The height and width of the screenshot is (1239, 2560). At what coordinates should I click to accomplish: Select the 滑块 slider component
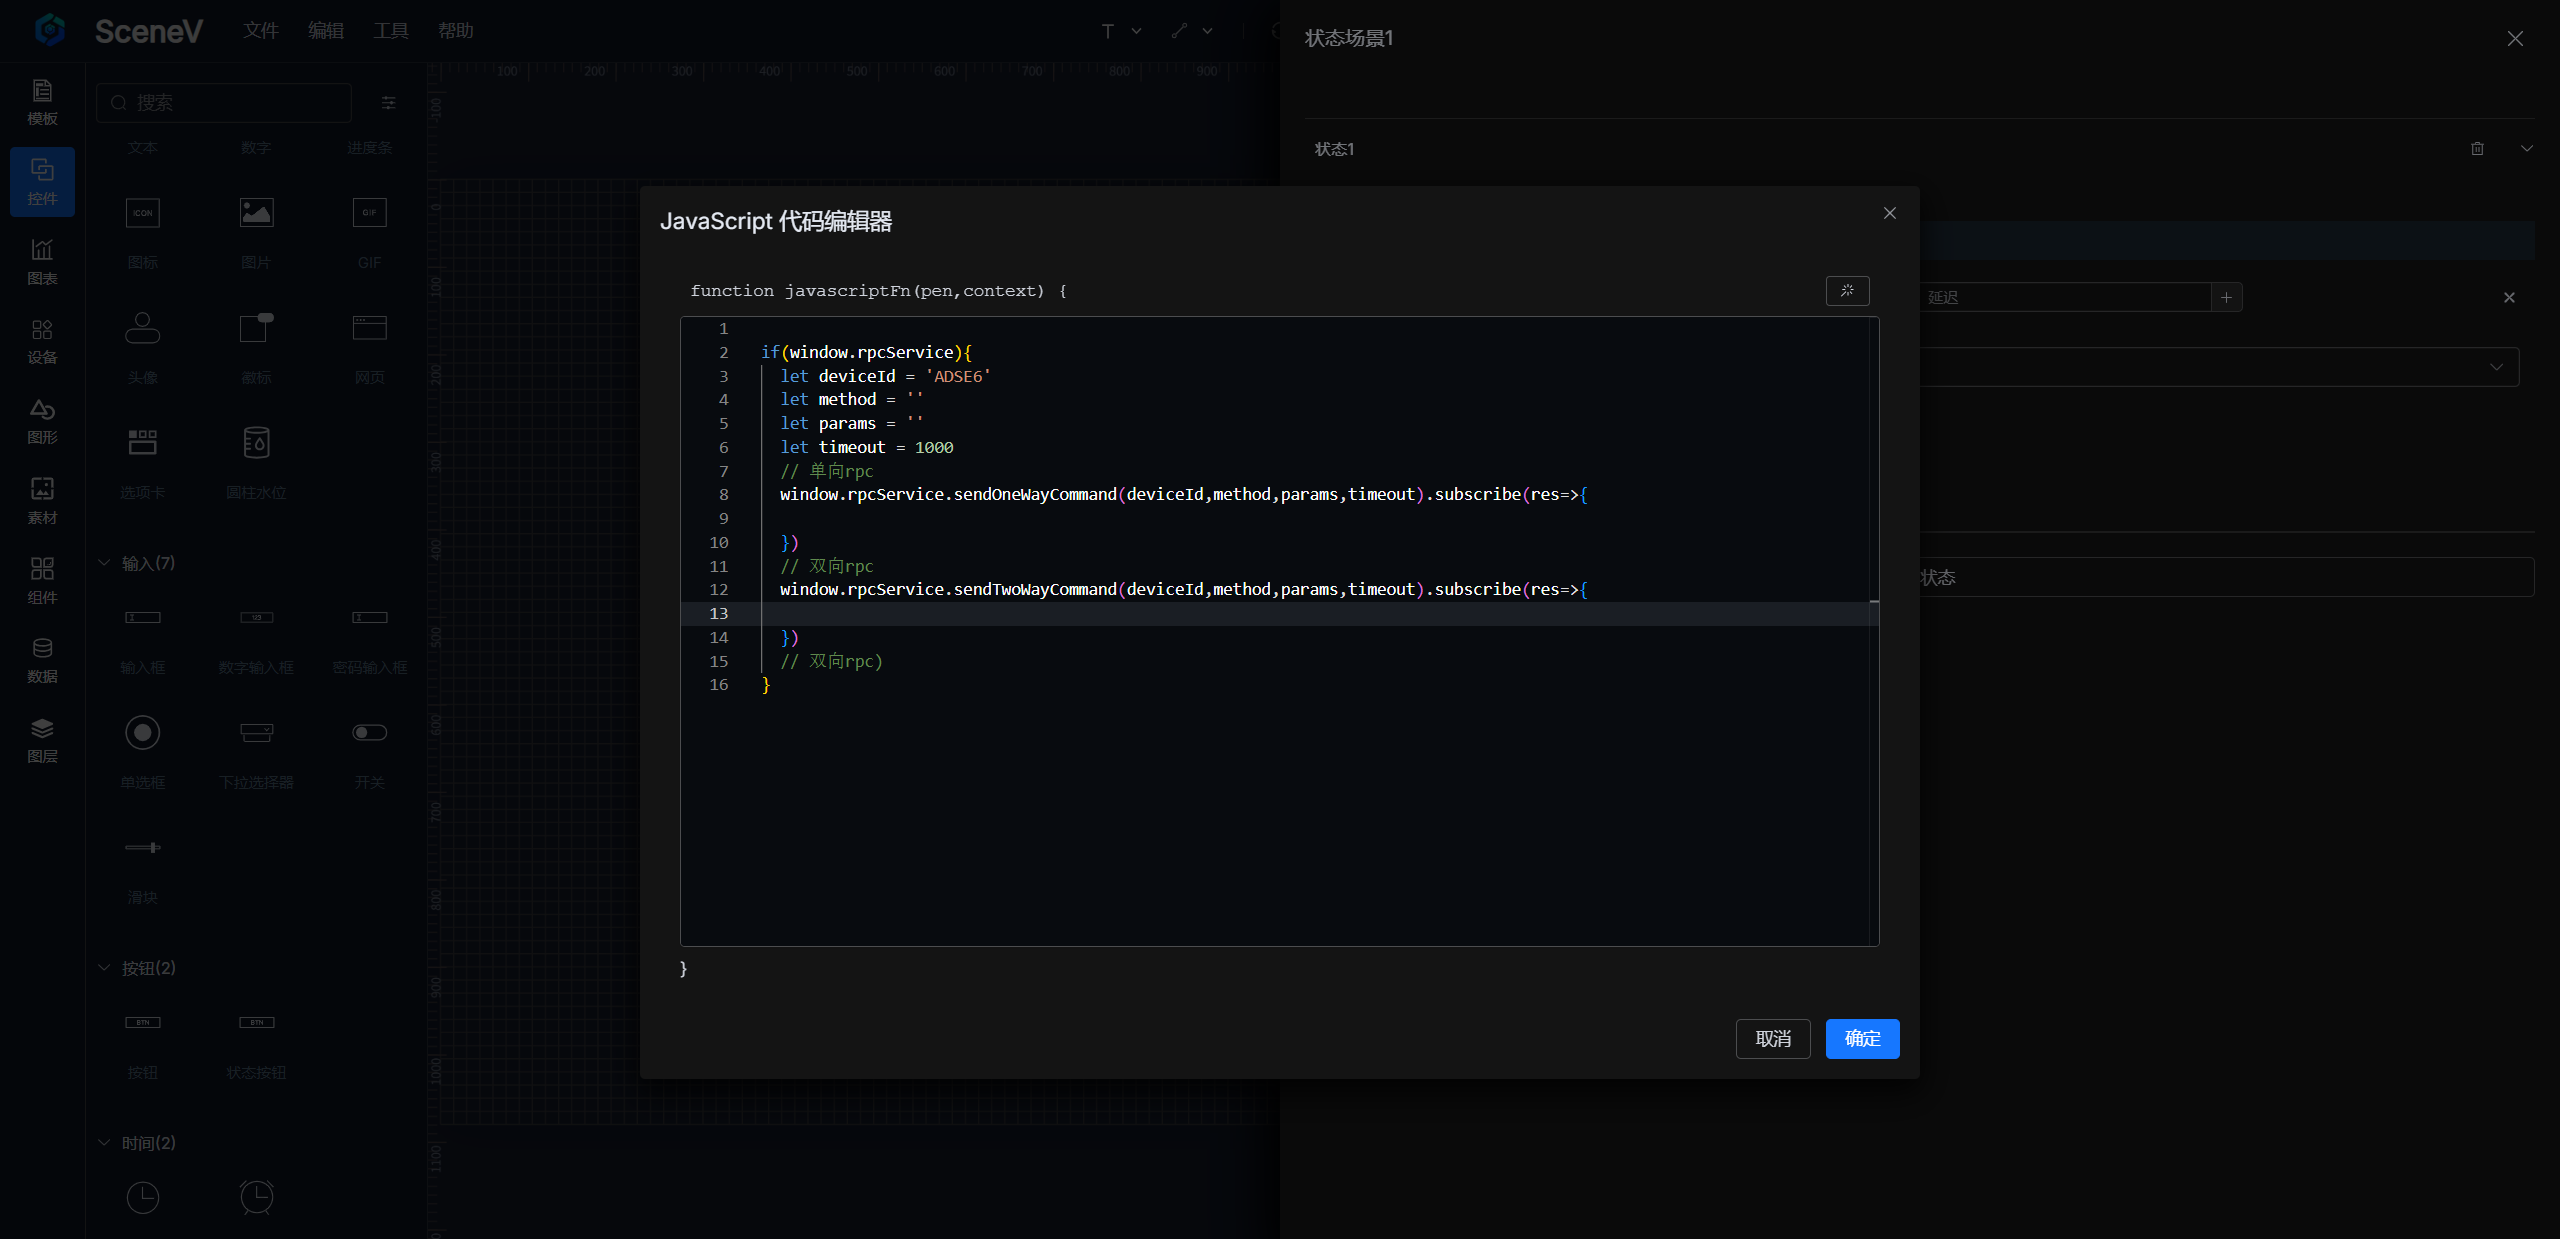[x=143, y=848]
